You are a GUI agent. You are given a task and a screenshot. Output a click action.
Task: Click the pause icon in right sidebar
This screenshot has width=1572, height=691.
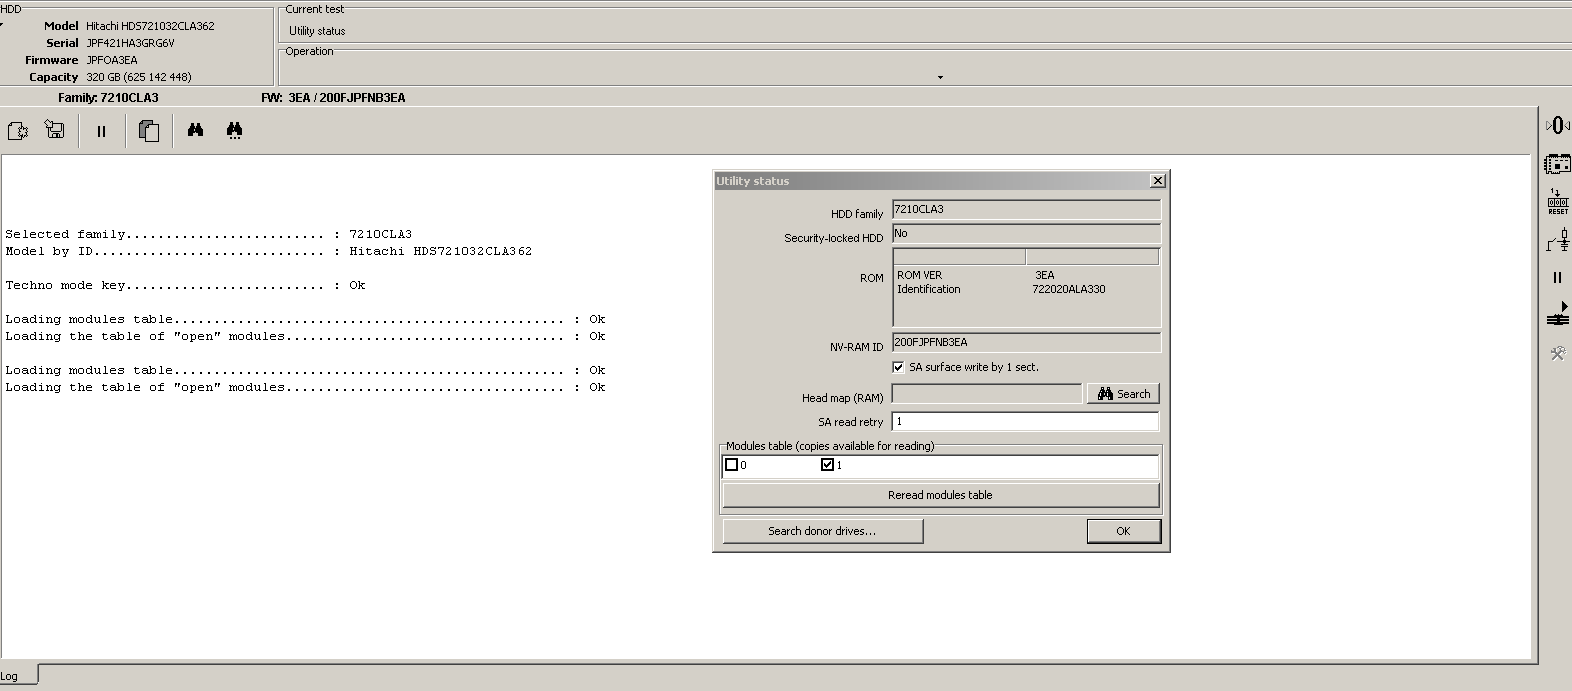pyautogui.click(x=1557, y=277)
